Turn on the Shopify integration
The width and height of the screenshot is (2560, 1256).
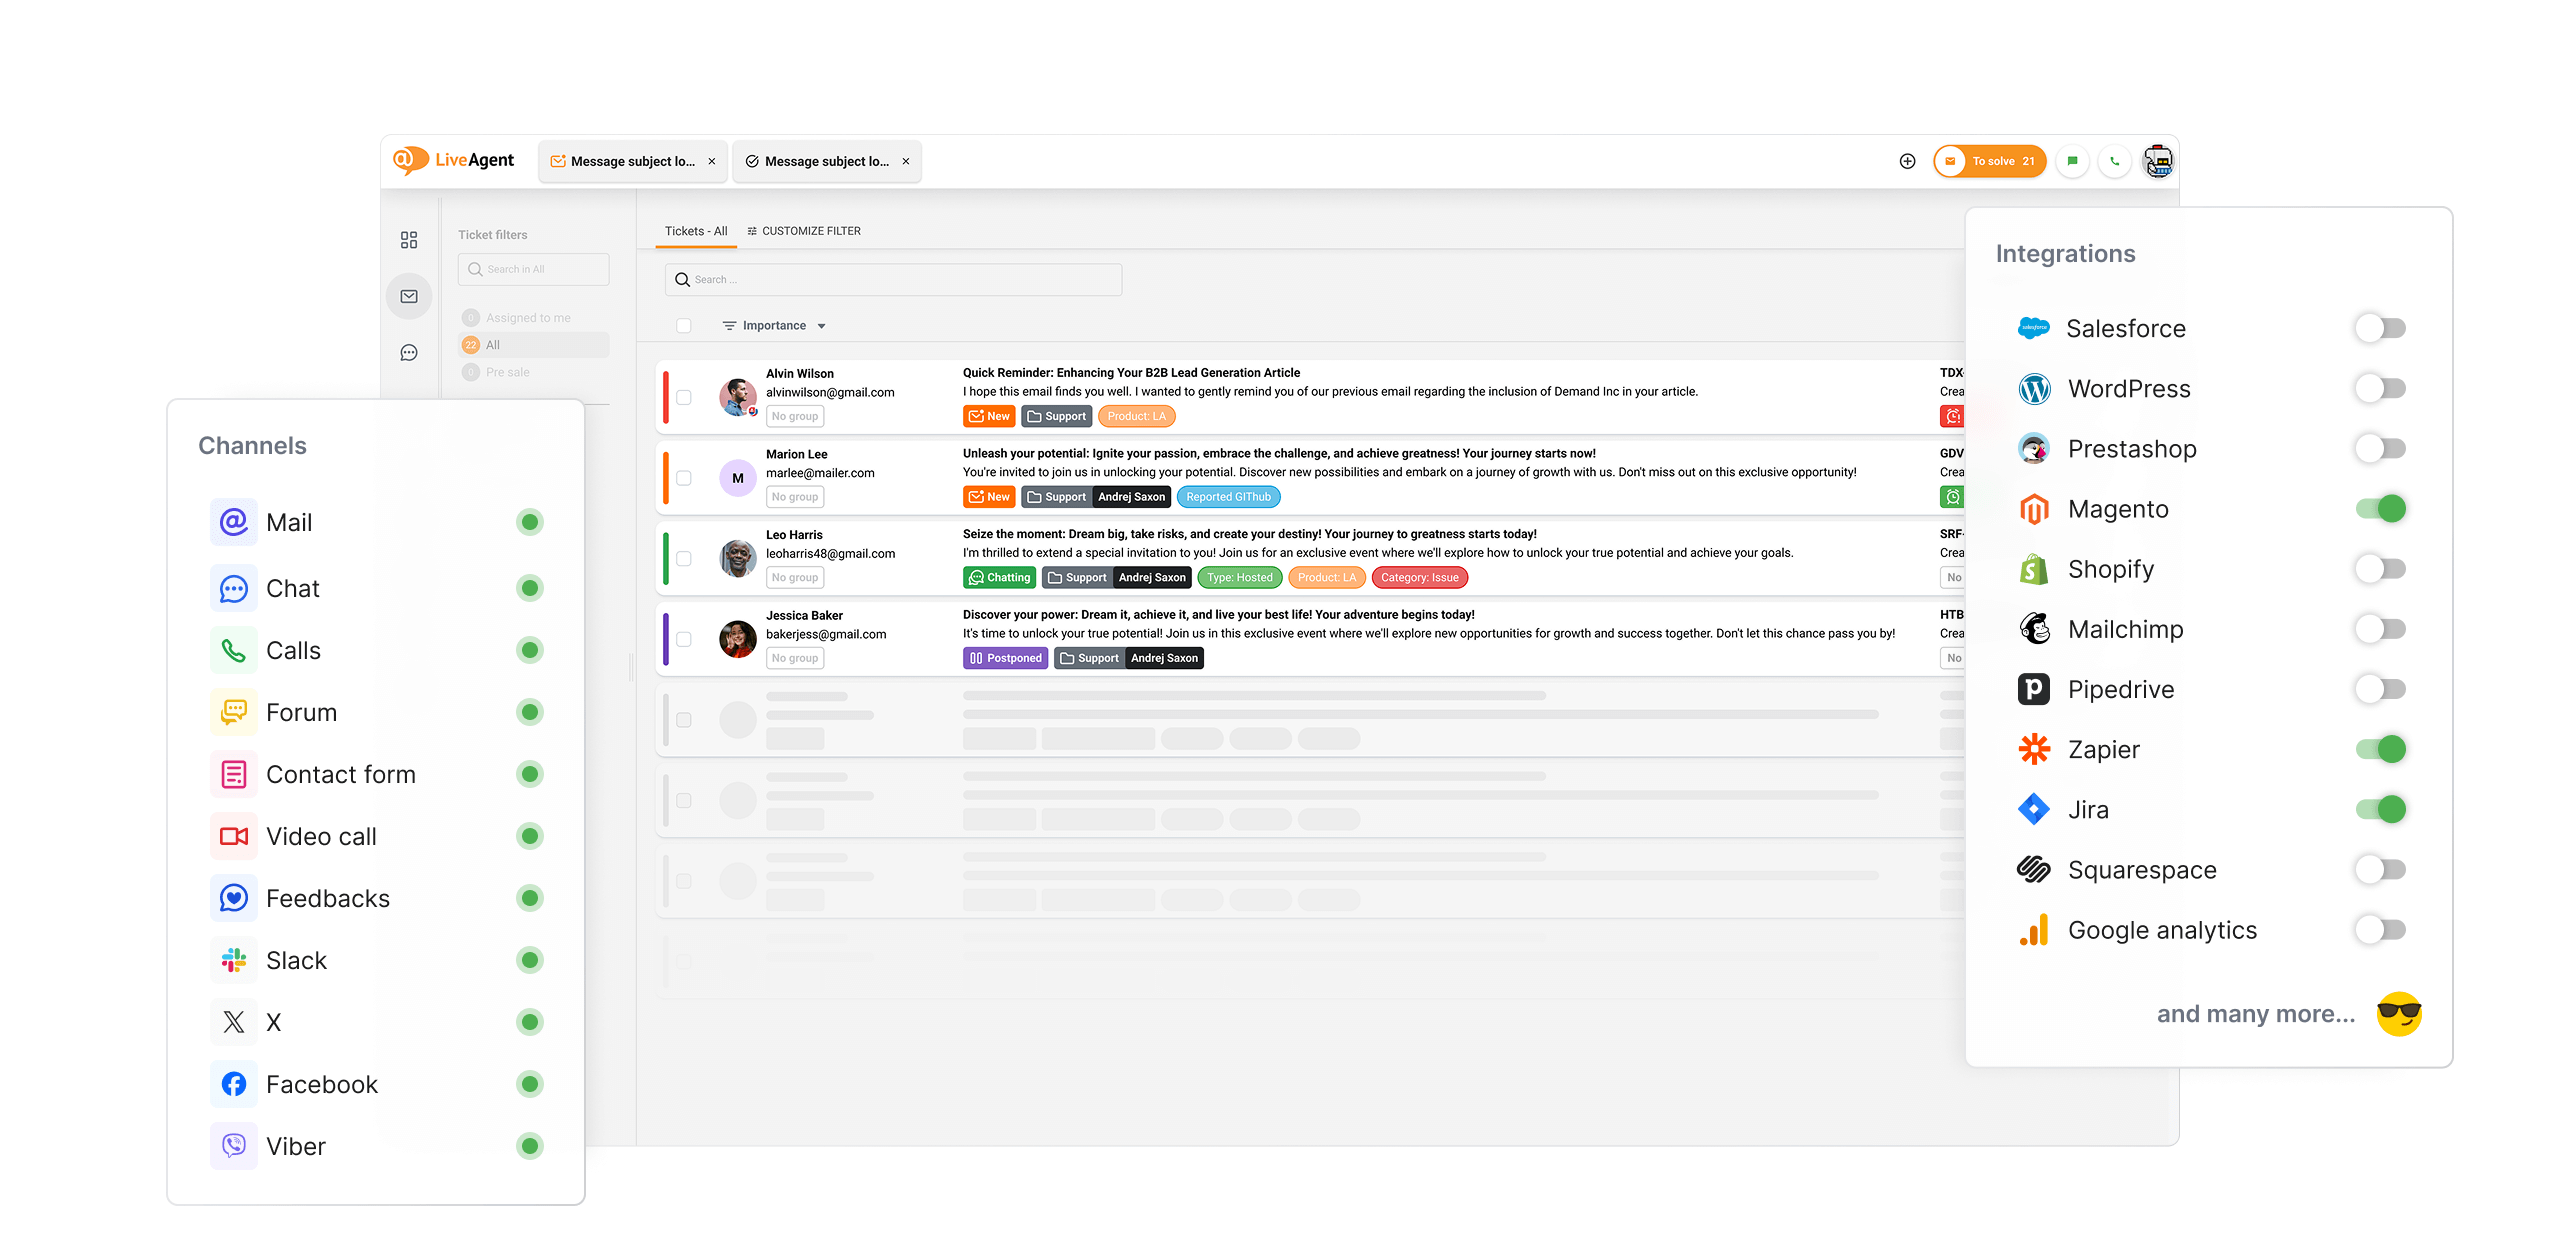2380,568
